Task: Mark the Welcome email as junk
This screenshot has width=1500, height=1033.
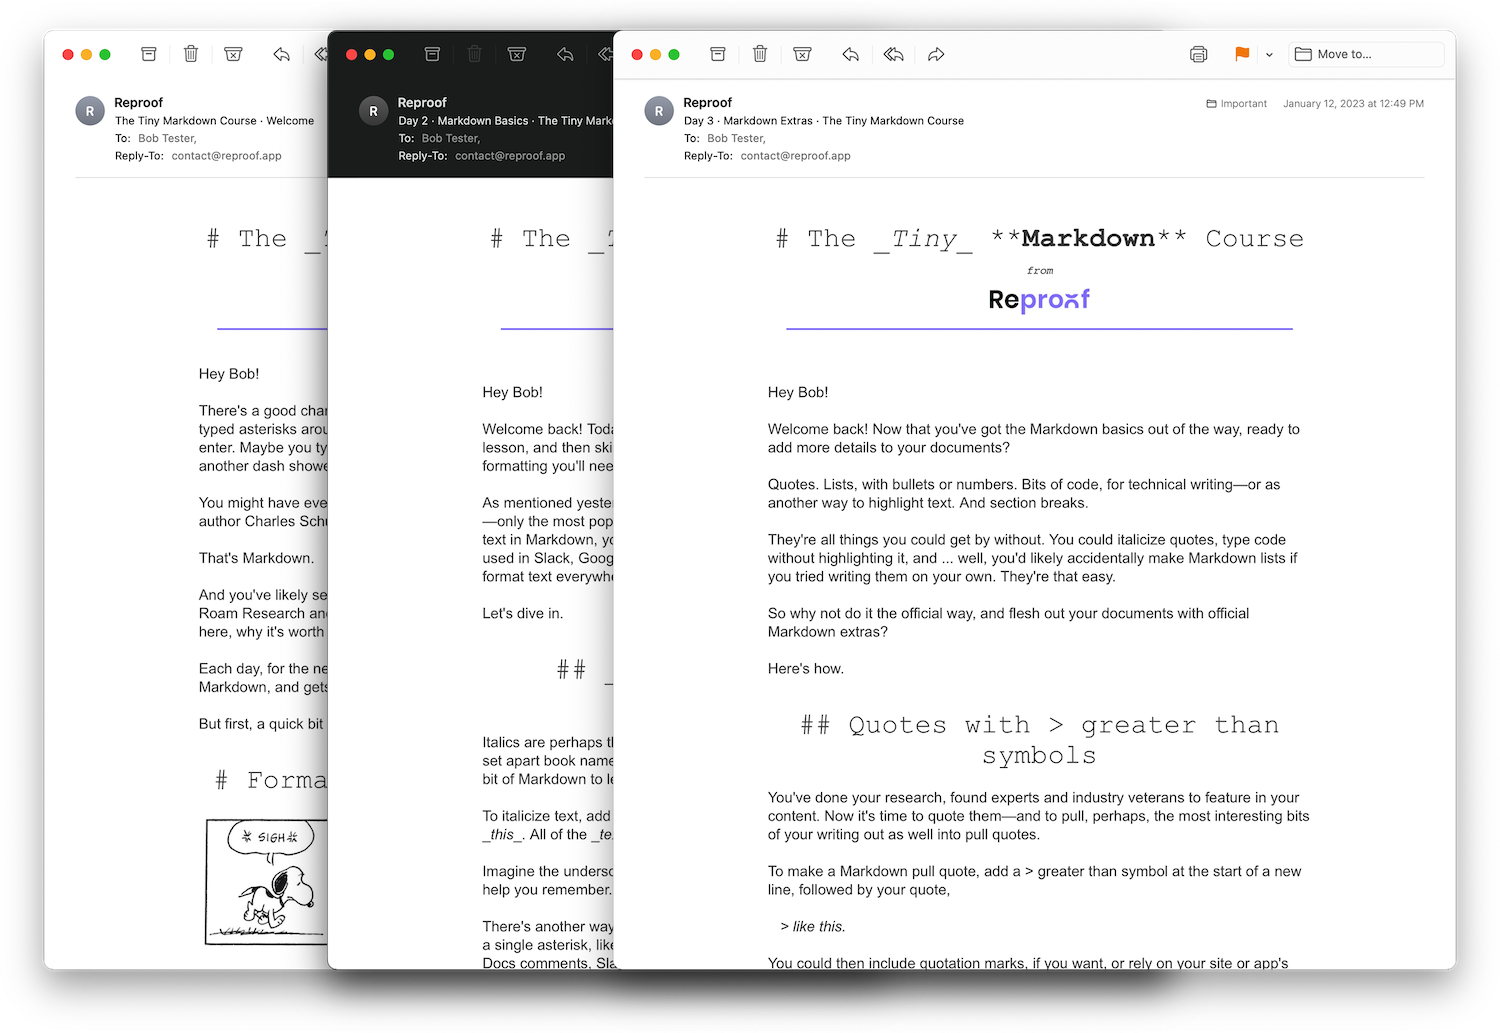Action: pyautogui.click(x=233, y=54)
